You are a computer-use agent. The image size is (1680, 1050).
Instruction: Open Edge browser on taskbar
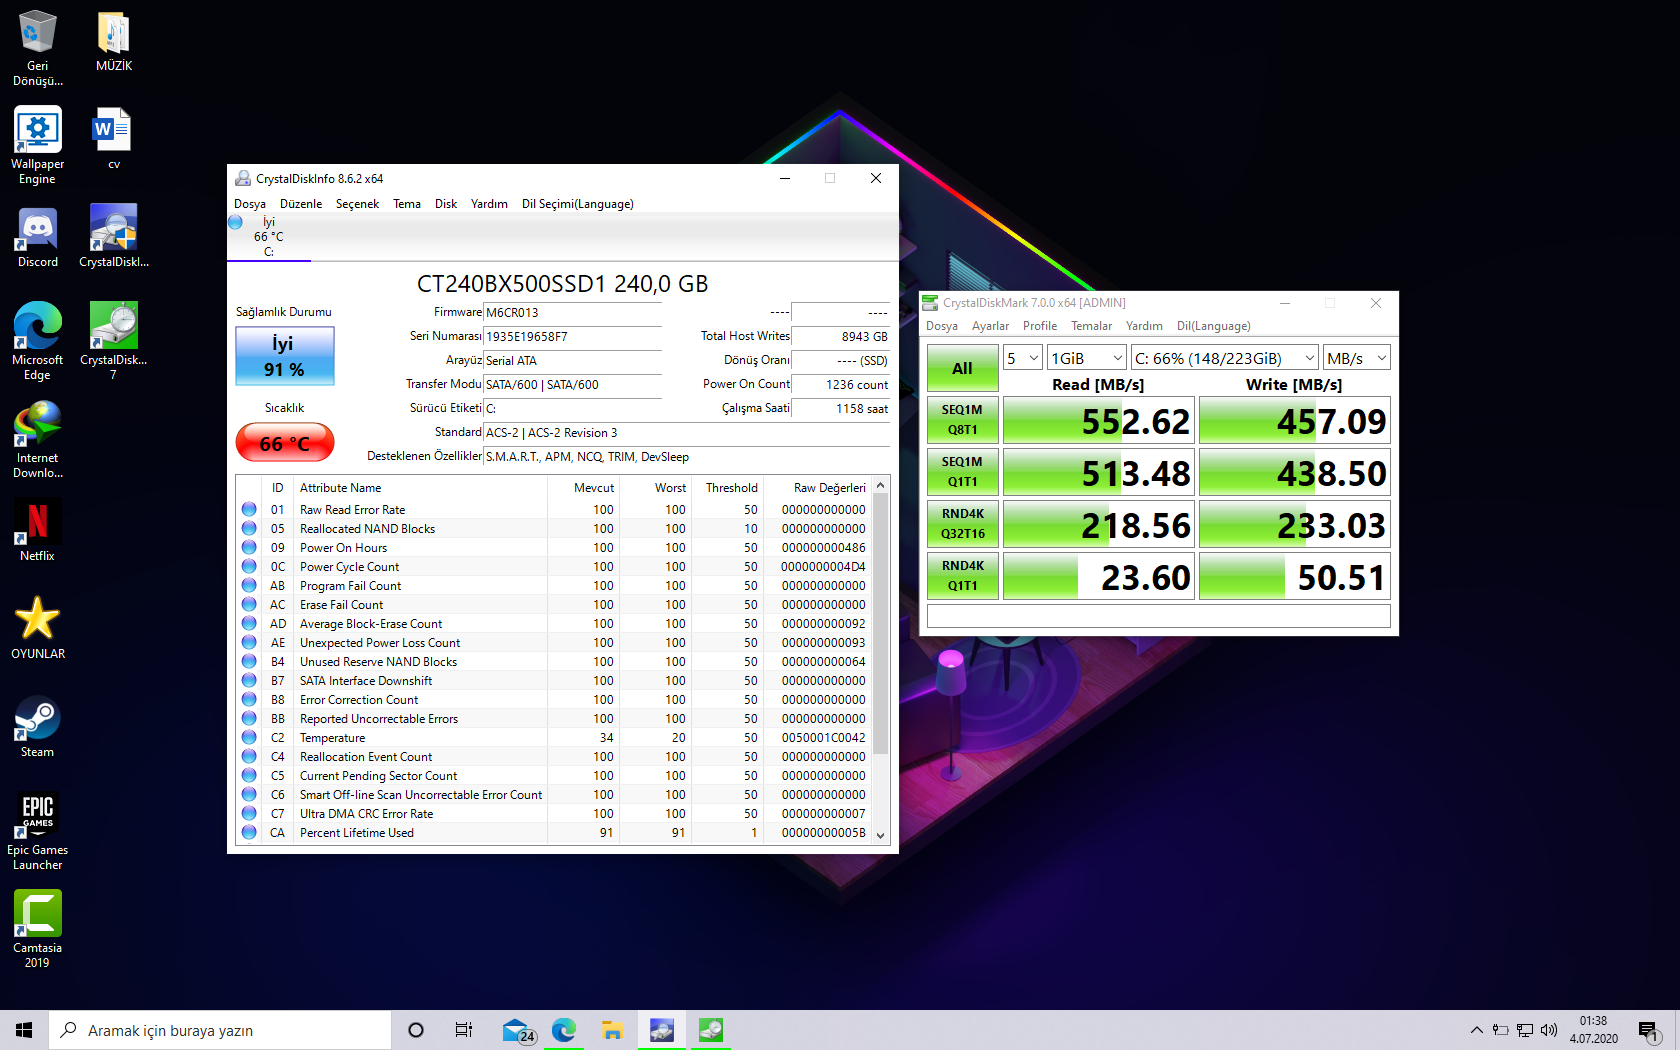pos(564,1030)
